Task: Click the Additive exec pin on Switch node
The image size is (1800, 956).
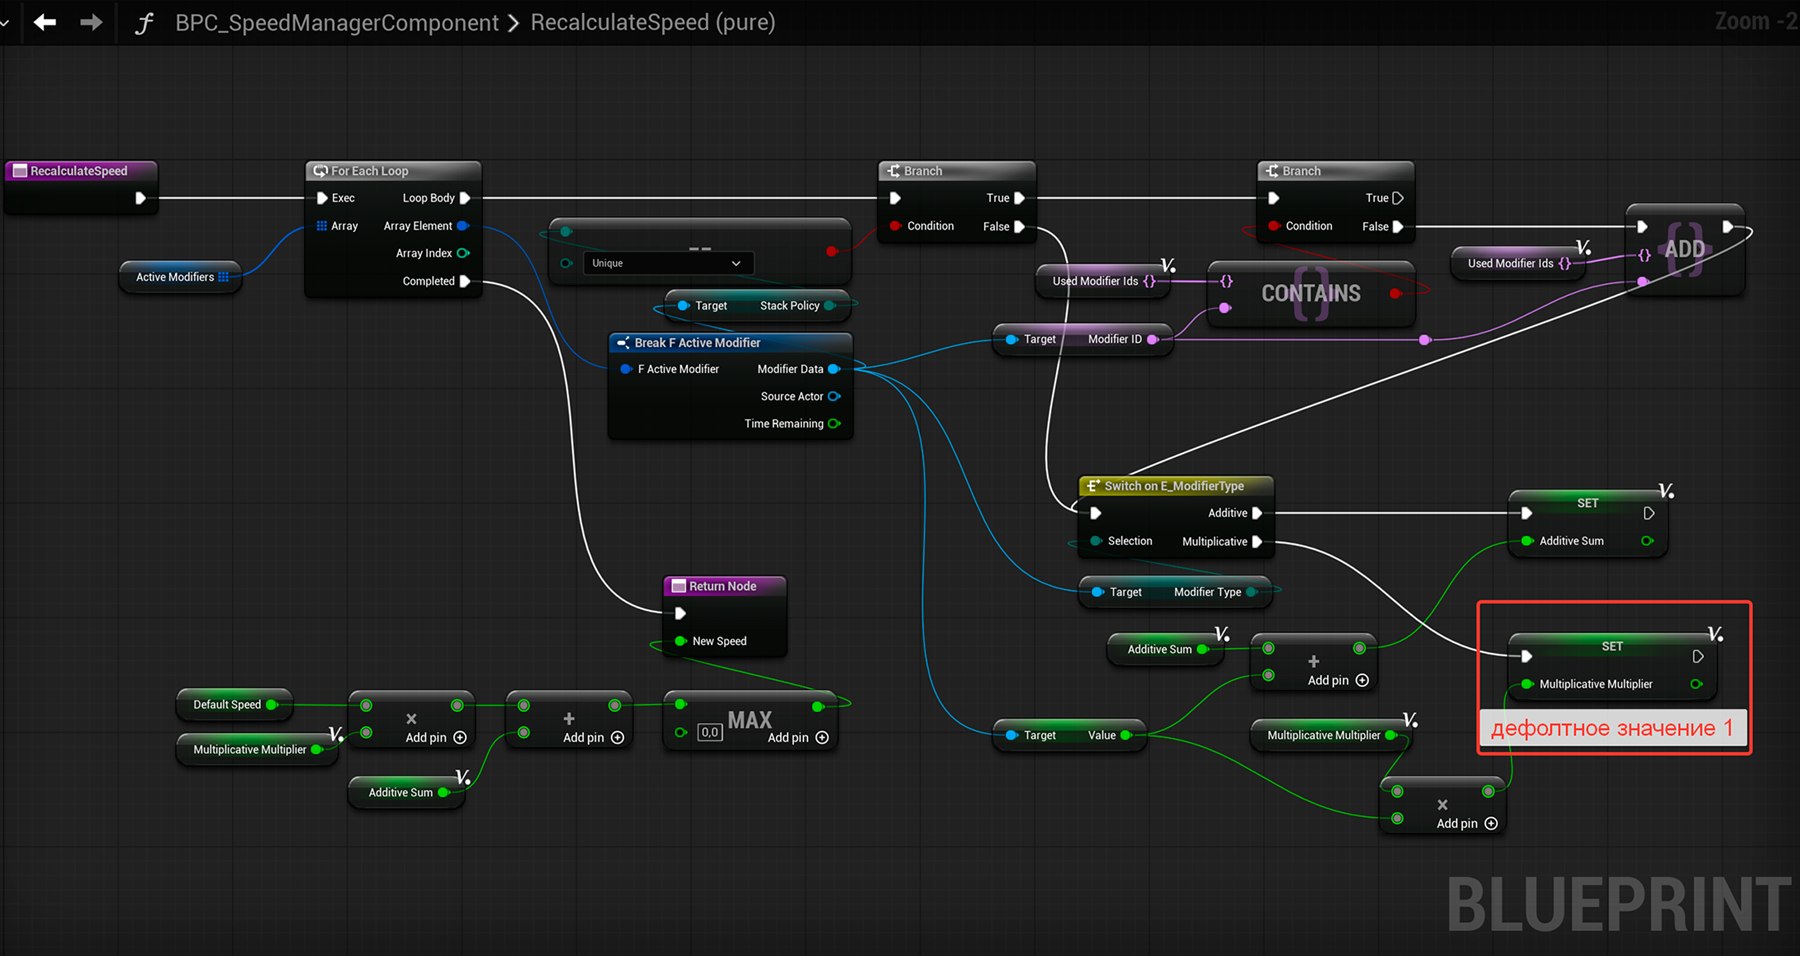Action: point(1257,513)
